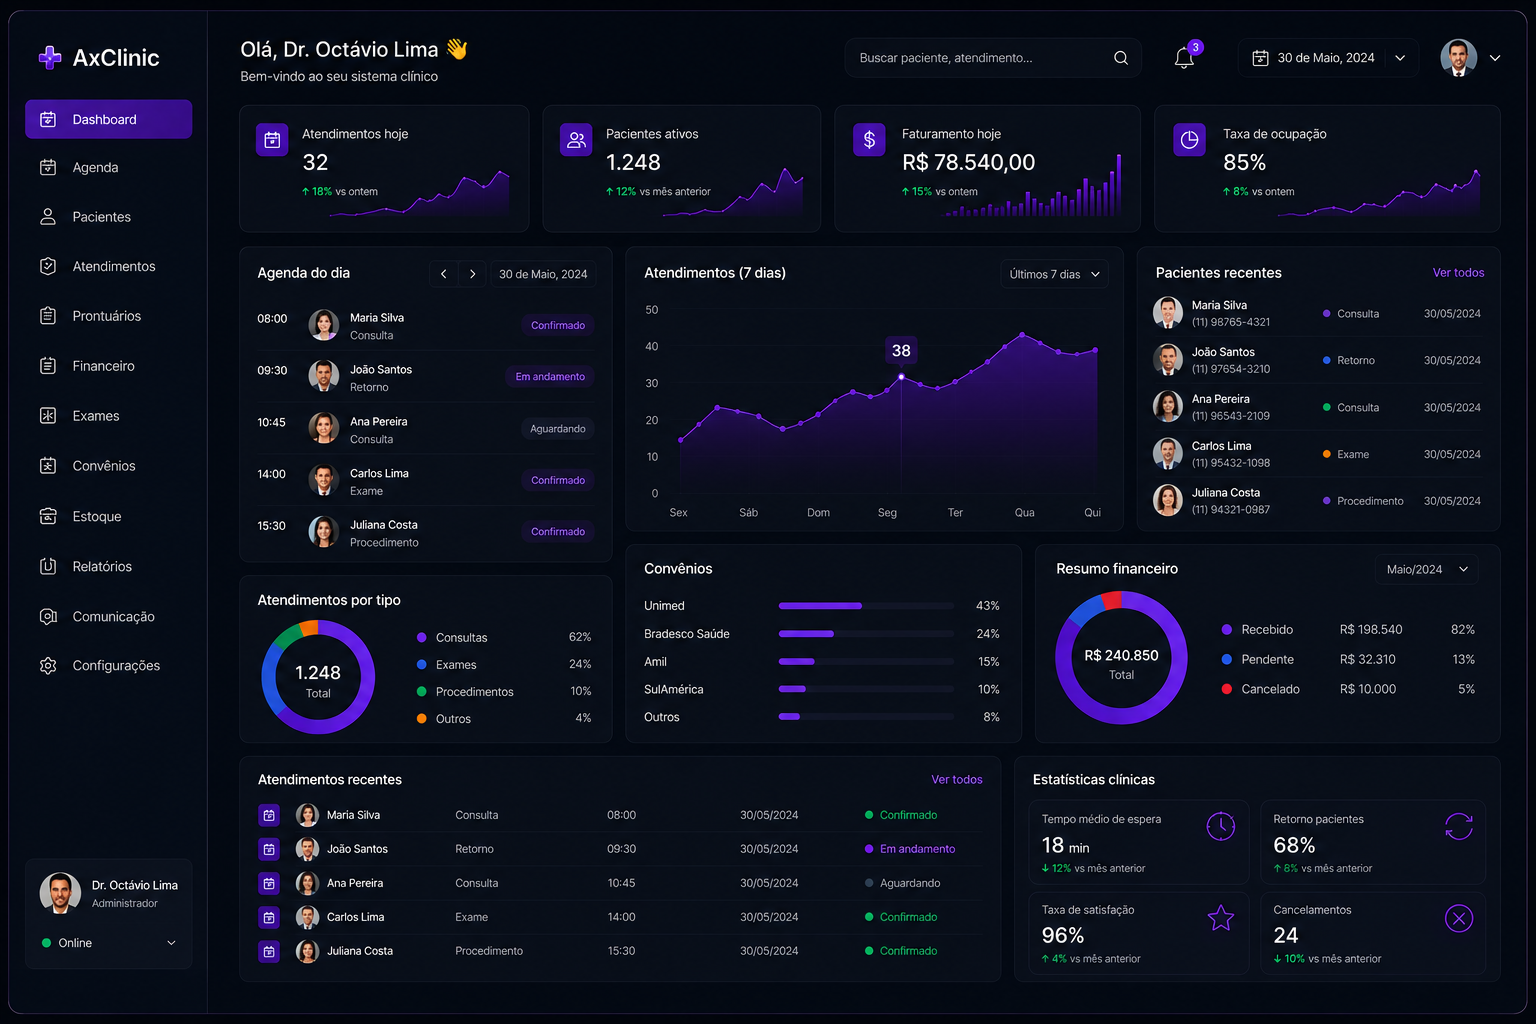This screenshot has height=1024, width=1536.
Task: Expand the Últimos 7 dias dropdown
Action: (x=1054, y=274)
